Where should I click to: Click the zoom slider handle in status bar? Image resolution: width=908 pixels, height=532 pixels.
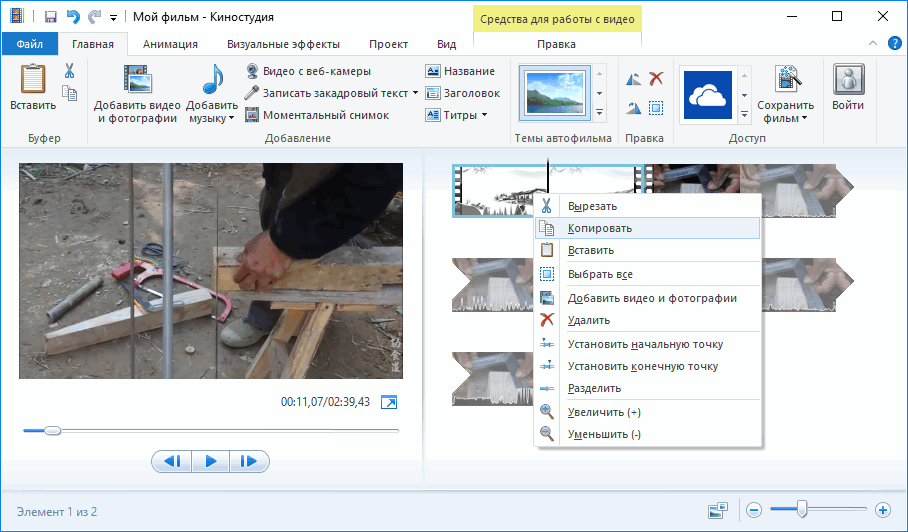click(x=802, y=510)
